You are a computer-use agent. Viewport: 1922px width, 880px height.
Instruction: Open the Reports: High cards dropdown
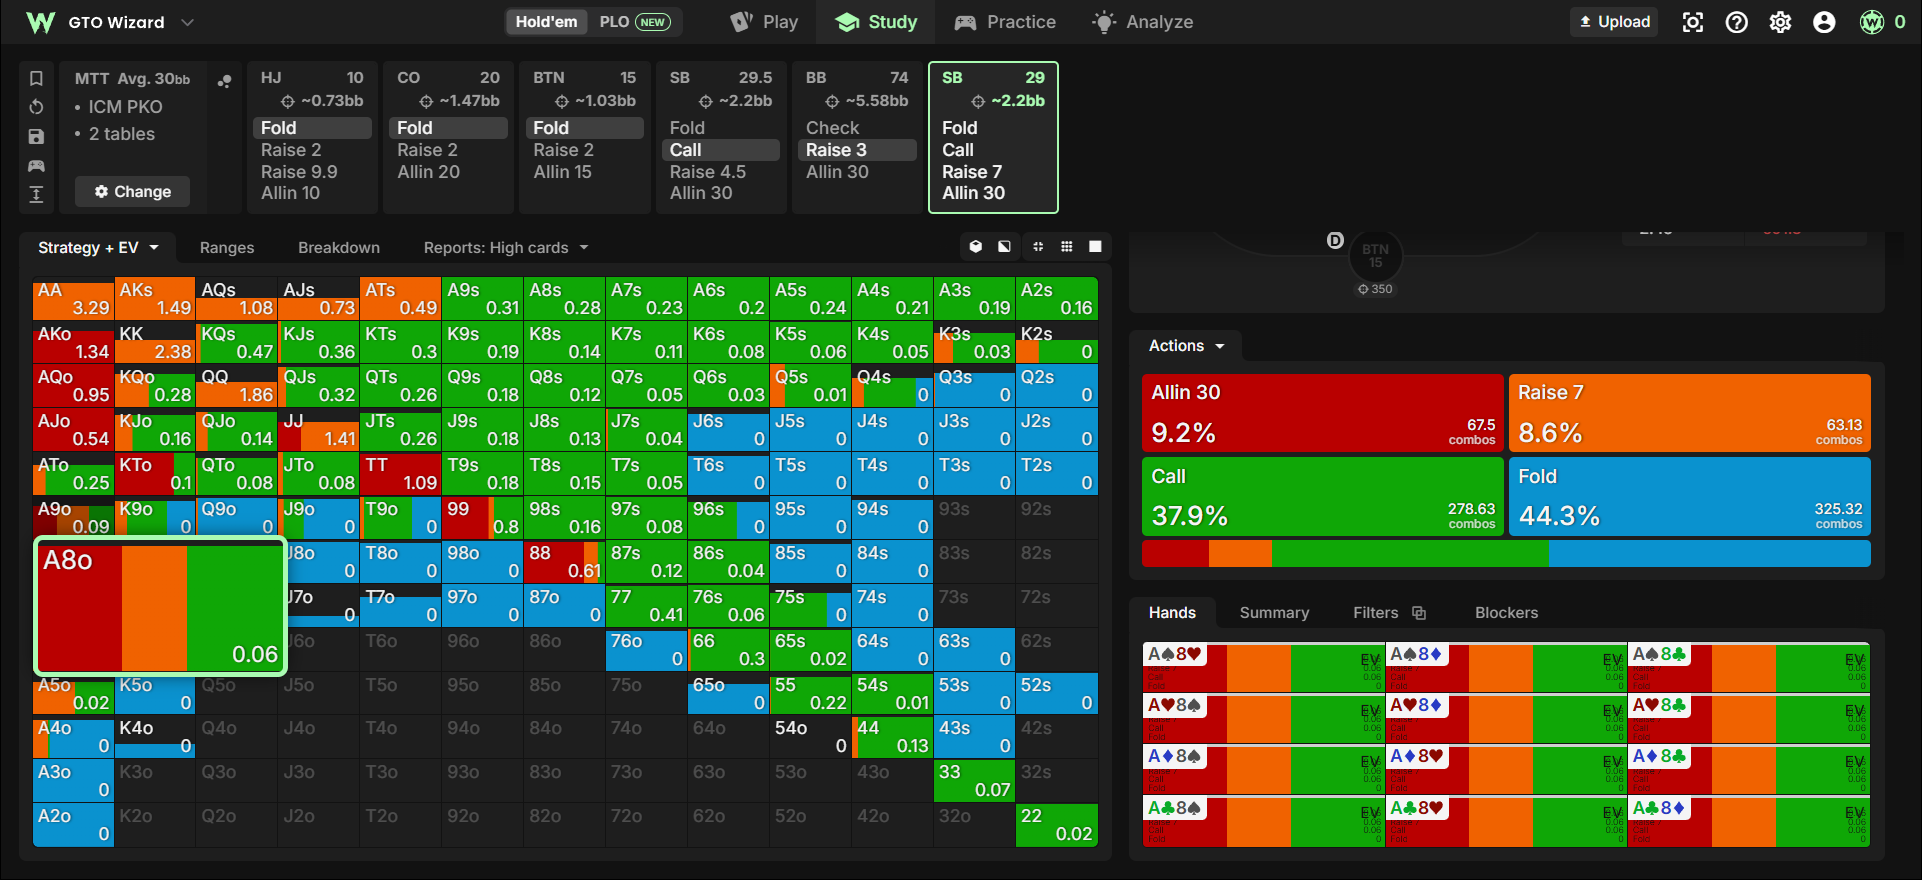pos(506,248)
